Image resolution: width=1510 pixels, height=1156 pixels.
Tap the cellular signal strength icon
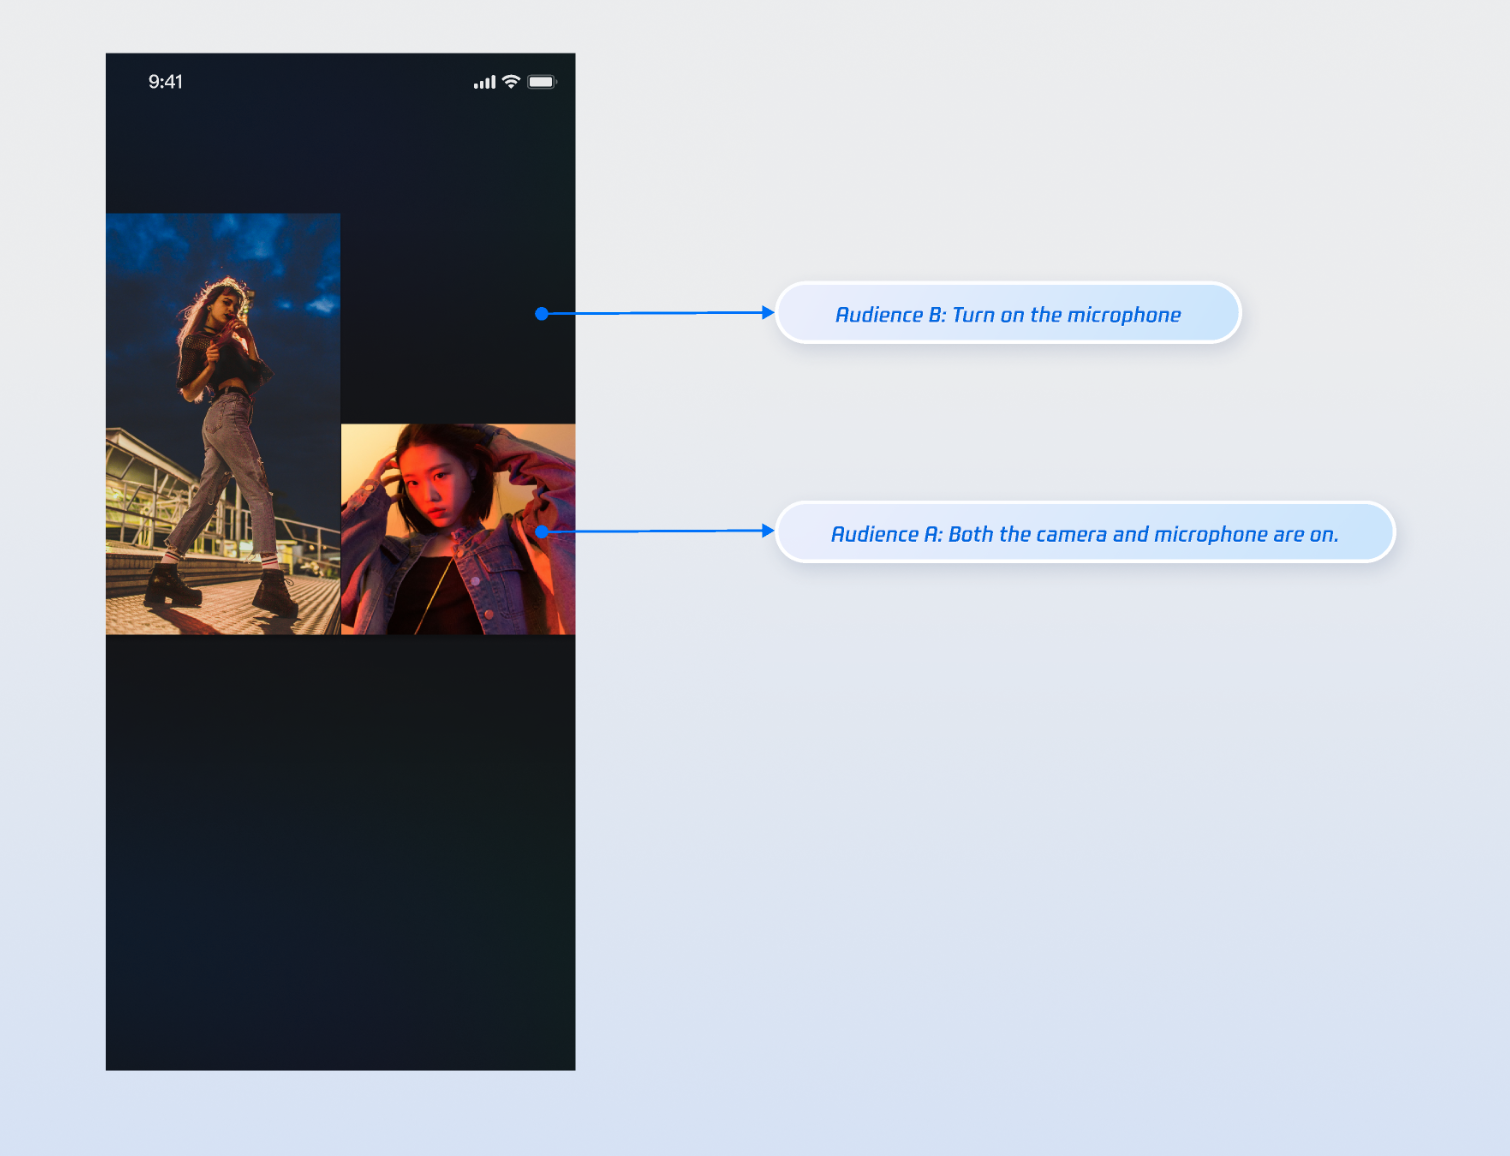click(x=484, y=82)
